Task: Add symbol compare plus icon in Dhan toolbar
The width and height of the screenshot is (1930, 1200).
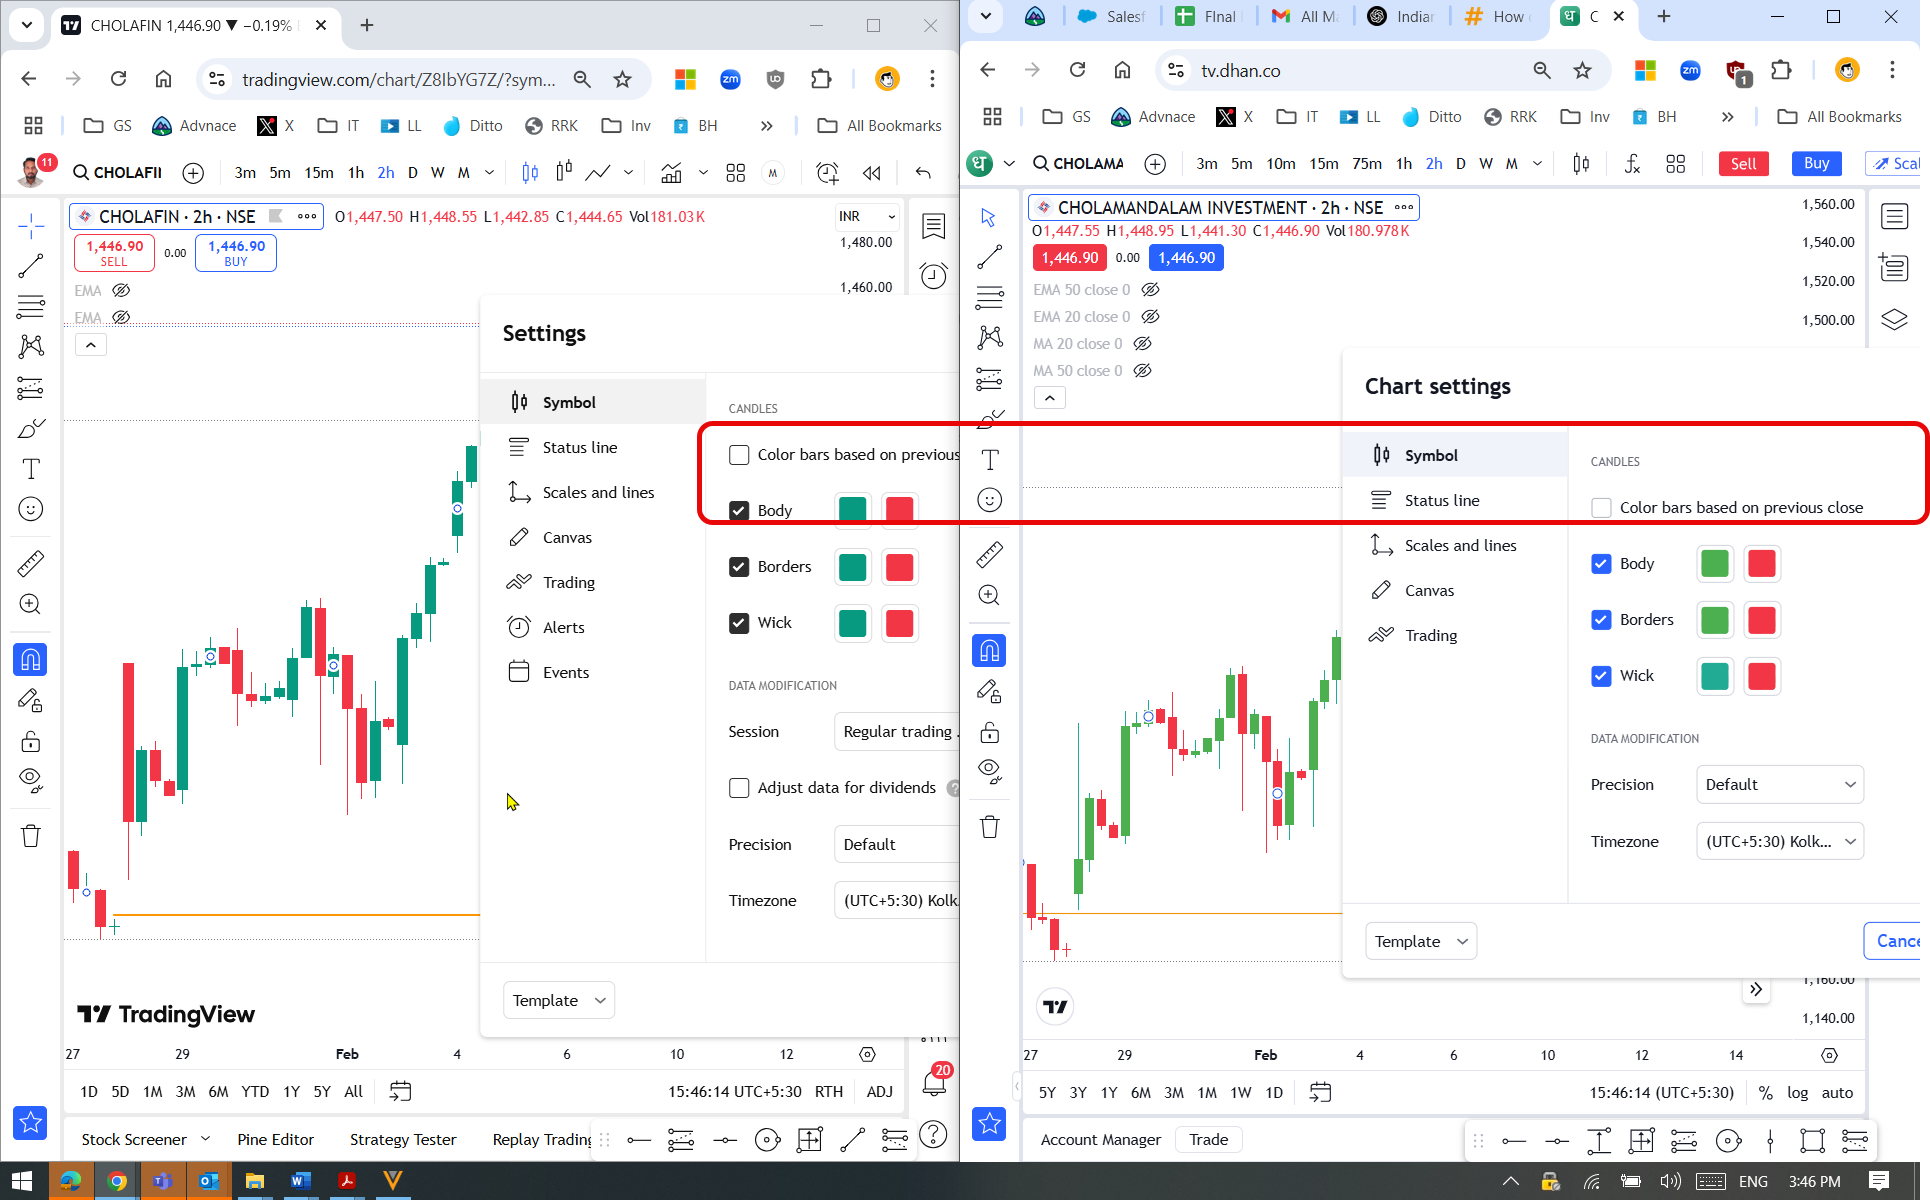Action: (x=1155, y=164)
